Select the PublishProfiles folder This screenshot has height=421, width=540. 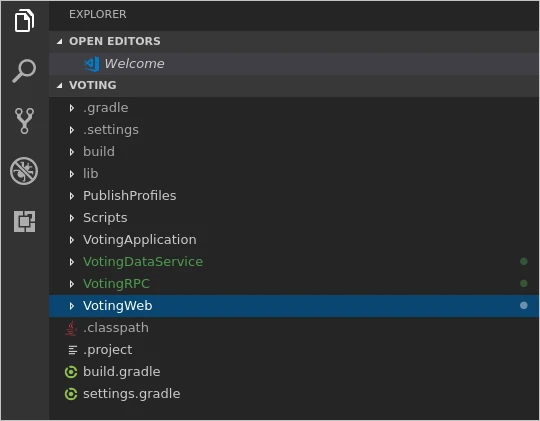[294, 196]
